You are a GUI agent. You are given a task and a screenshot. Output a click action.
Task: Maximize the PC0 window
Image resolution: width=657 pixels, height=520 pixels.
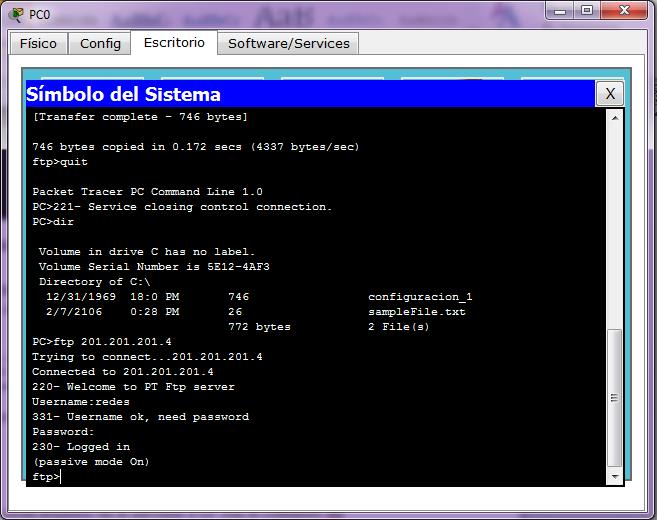click(587, 11)
